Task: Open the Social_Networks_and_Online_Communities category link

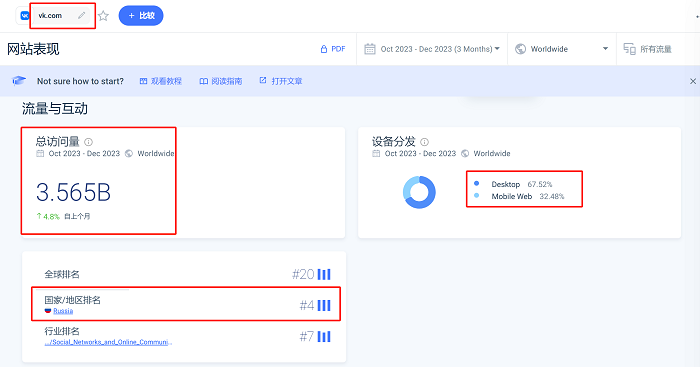Action: pyautogui.click(x=108, y=342)
